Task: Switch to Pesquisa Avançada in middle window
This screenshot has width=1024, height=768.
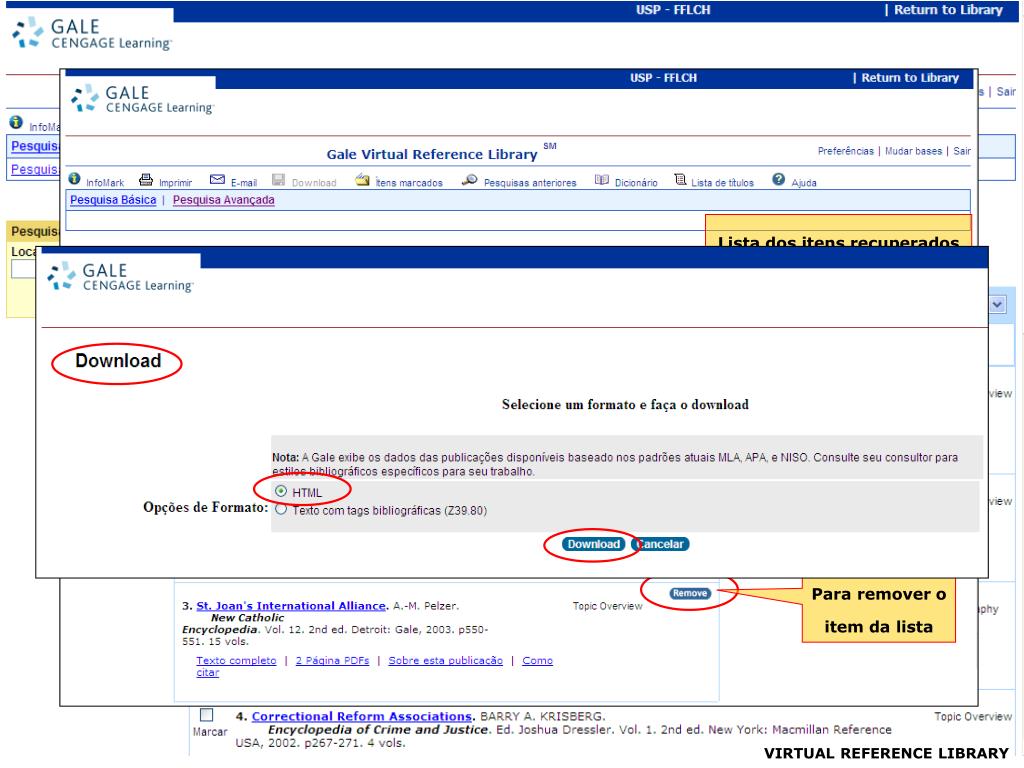Action: coord(223,200)
